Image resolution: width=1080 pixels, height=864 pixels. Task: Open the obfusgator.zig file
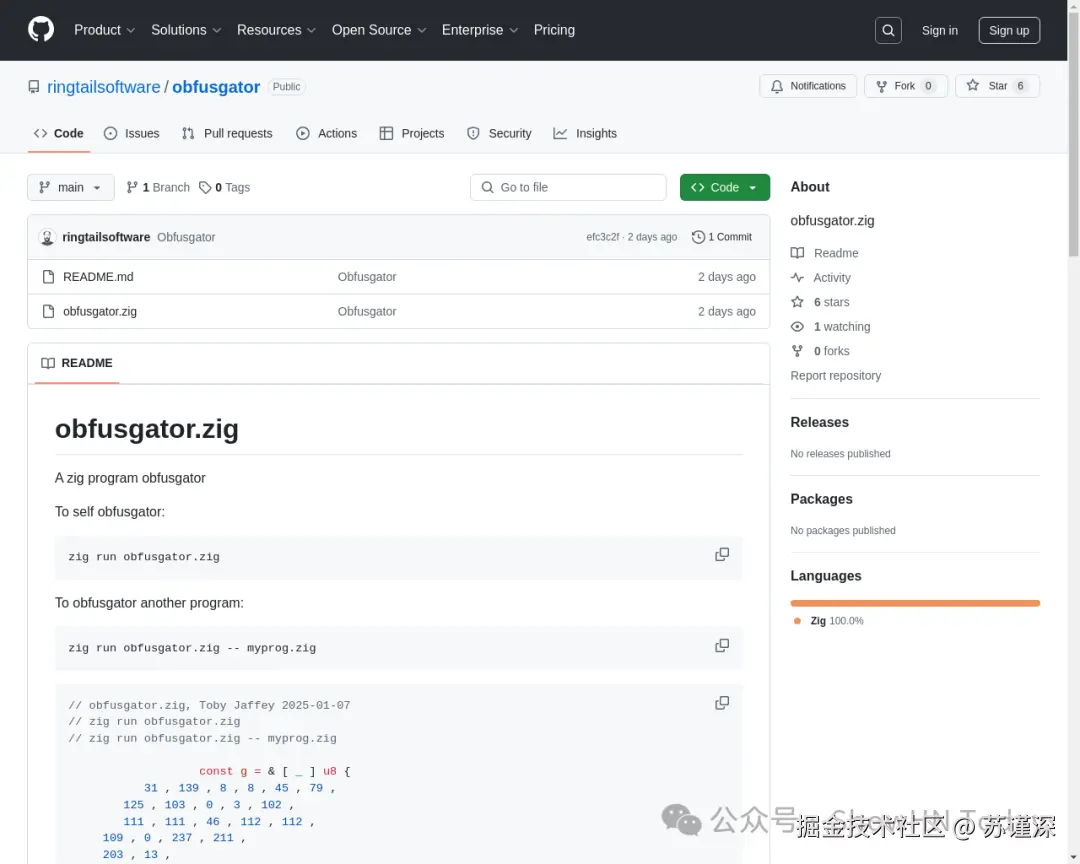[100, 311]
